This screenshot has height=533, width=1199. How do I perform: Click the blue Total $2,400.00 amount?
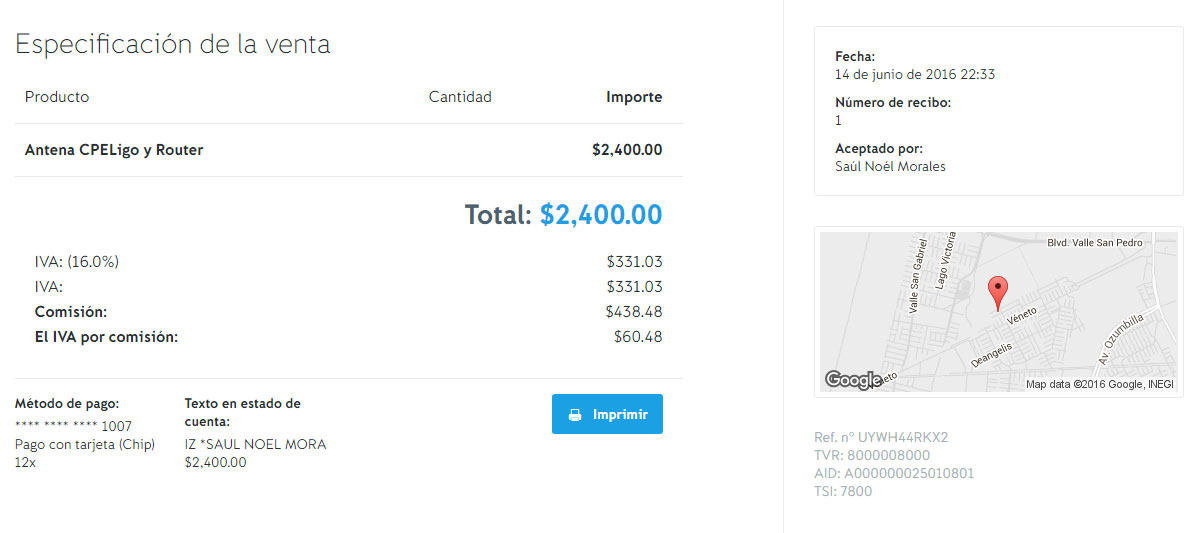click(601, 215)
